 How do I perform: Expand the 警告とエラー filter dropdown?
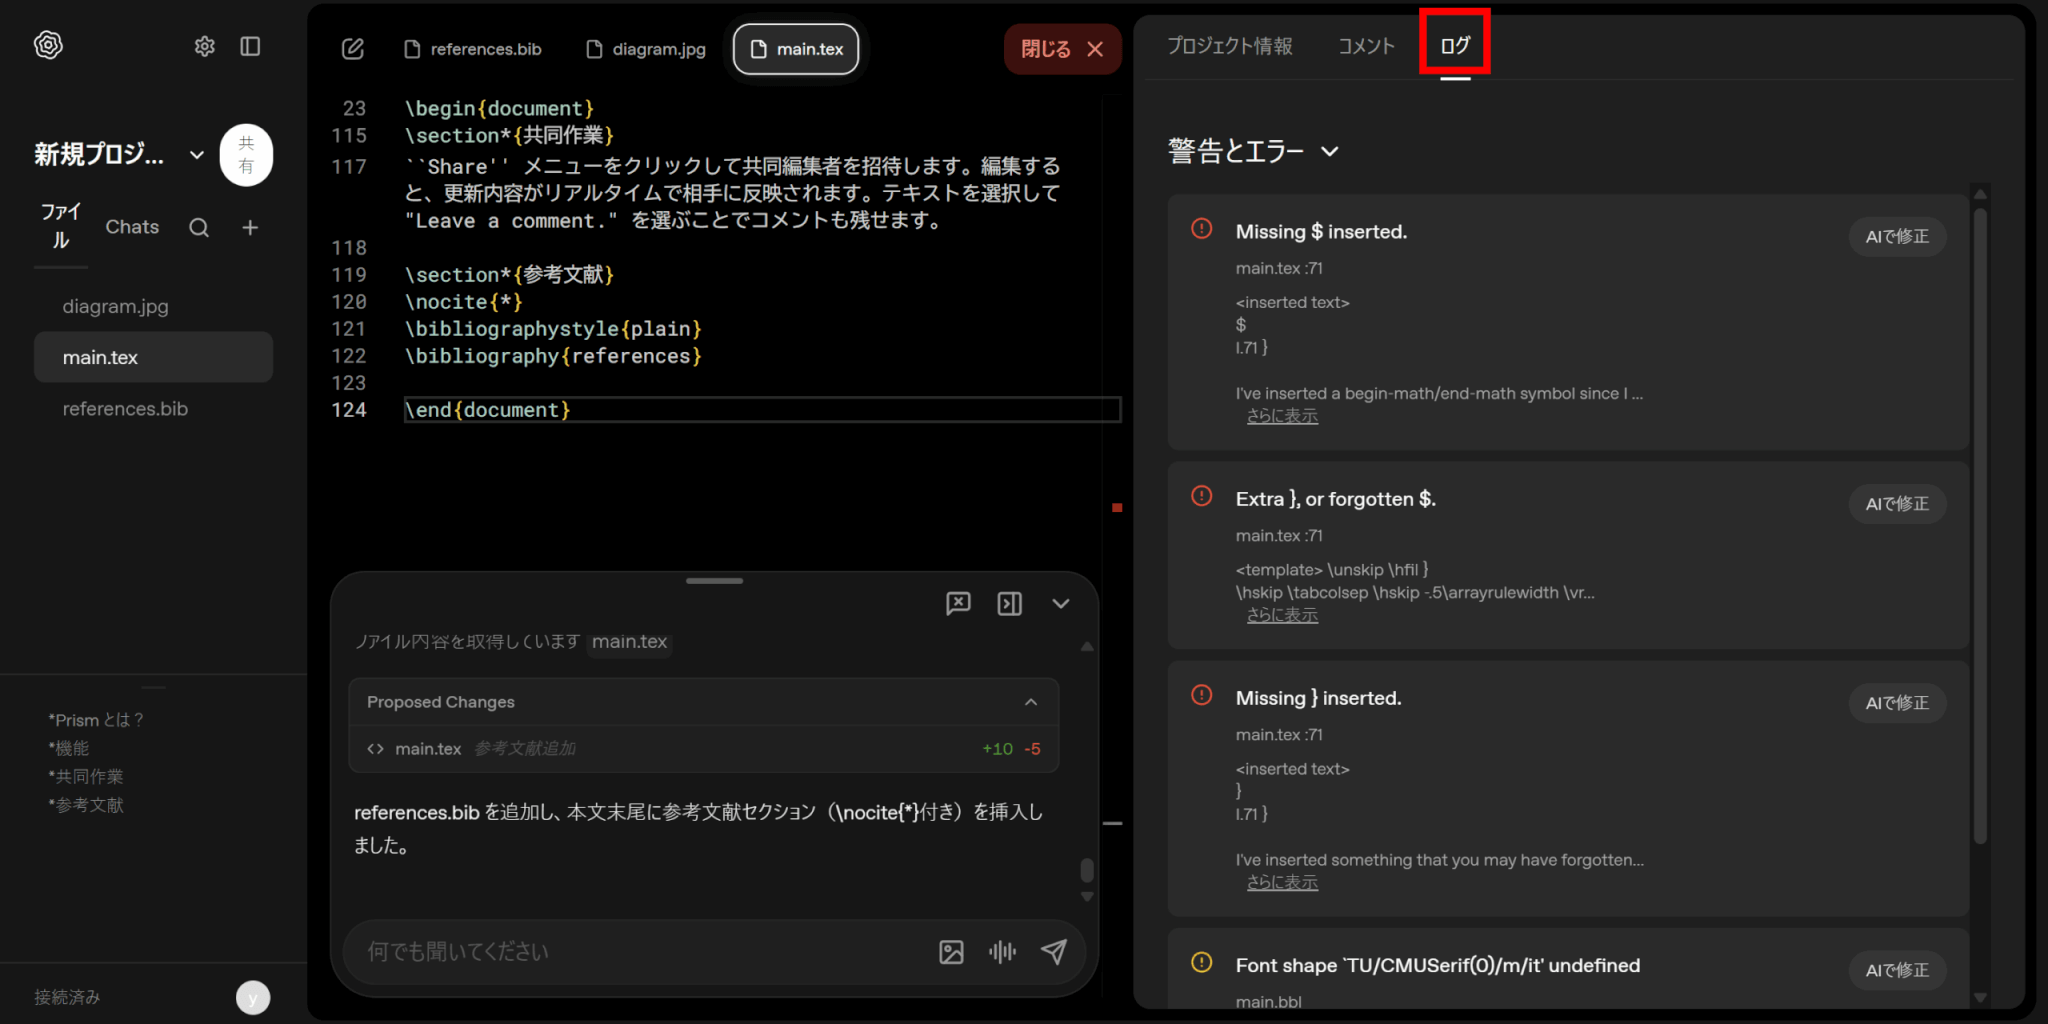(x=1329, y=152)
